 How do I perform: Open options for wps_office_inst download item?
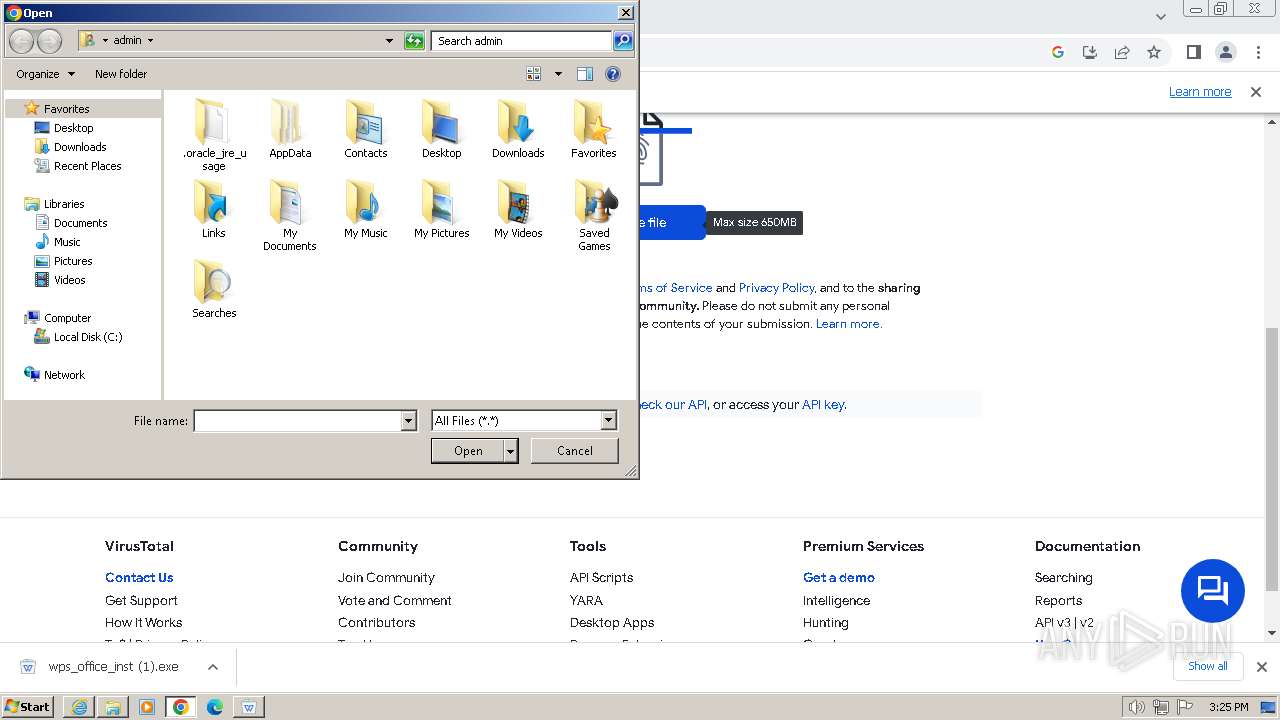213,667
